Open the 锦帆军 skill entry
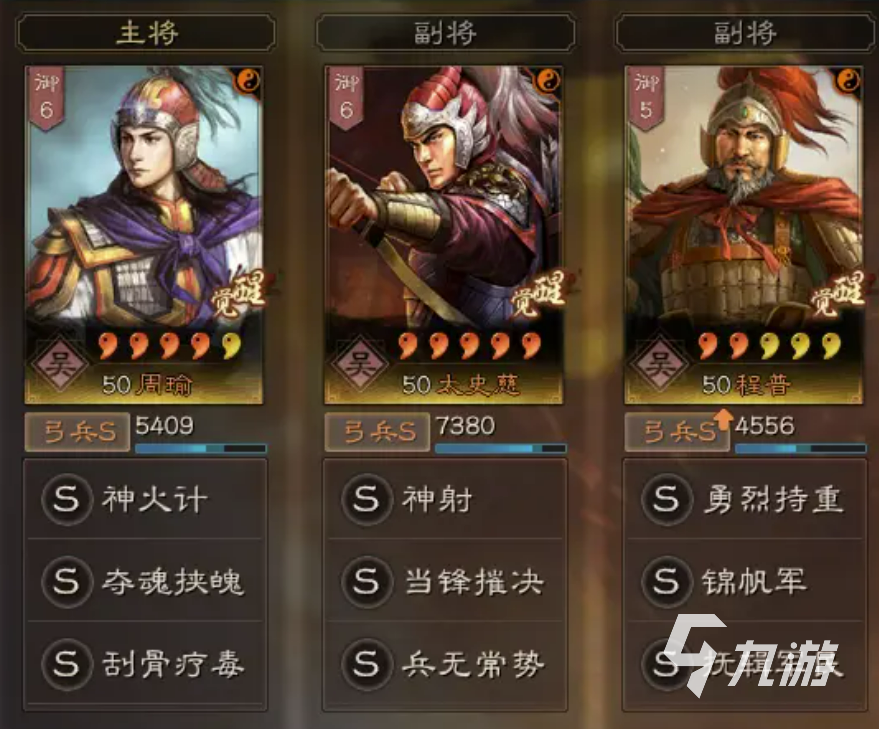 [745, 581]
